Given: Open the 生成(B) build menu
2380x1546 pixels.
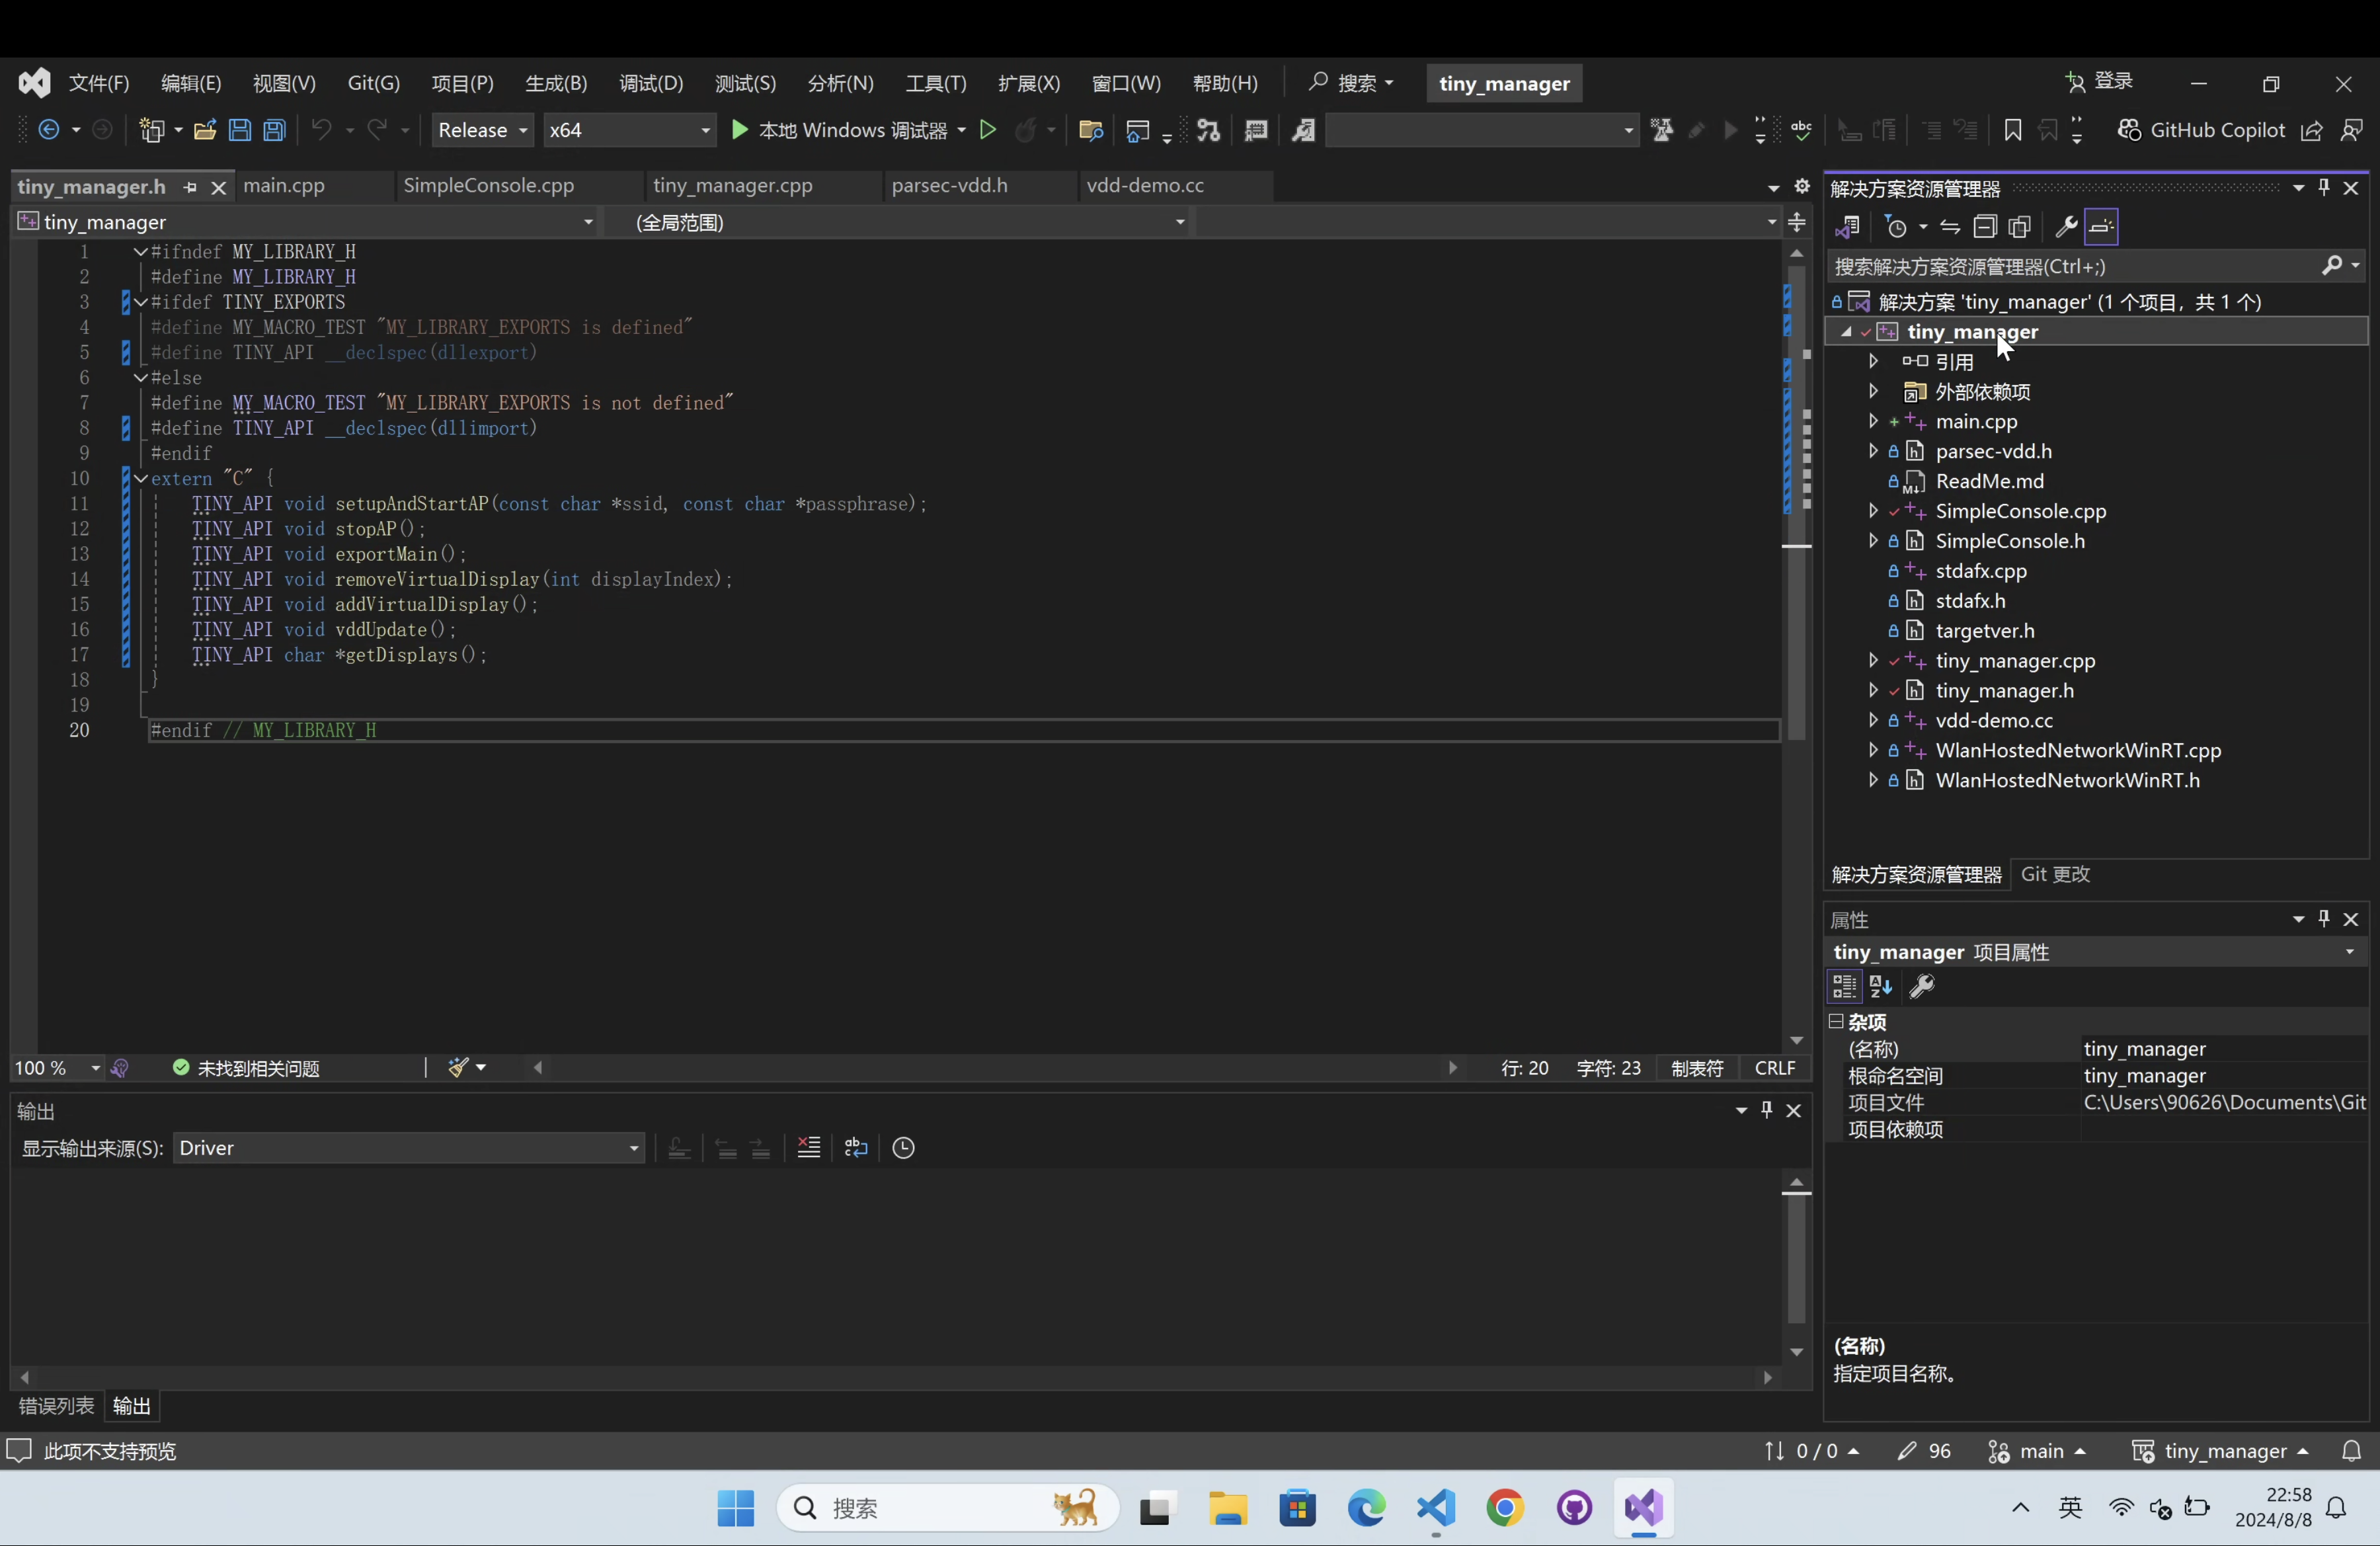Looking at the screenshot, I should tap(556, 83).
